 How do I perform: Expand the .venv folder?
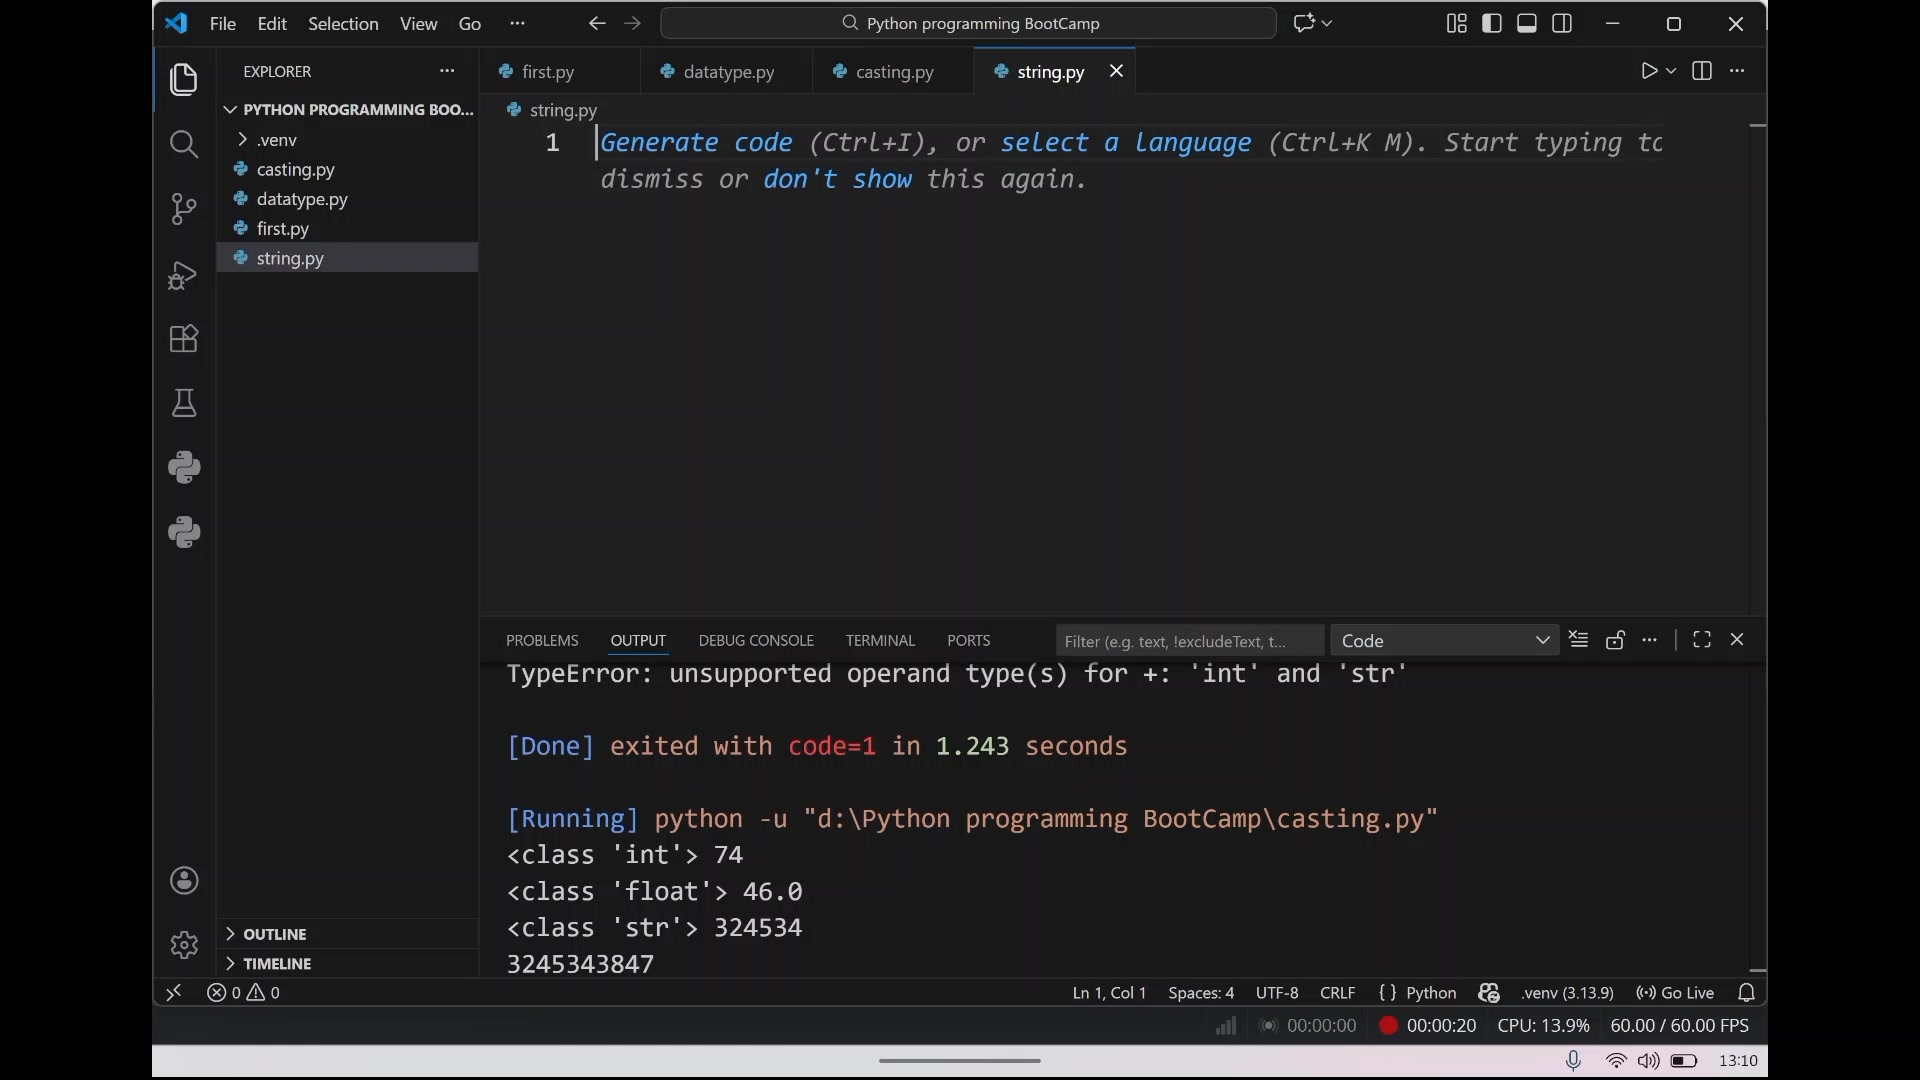point(347,140)
